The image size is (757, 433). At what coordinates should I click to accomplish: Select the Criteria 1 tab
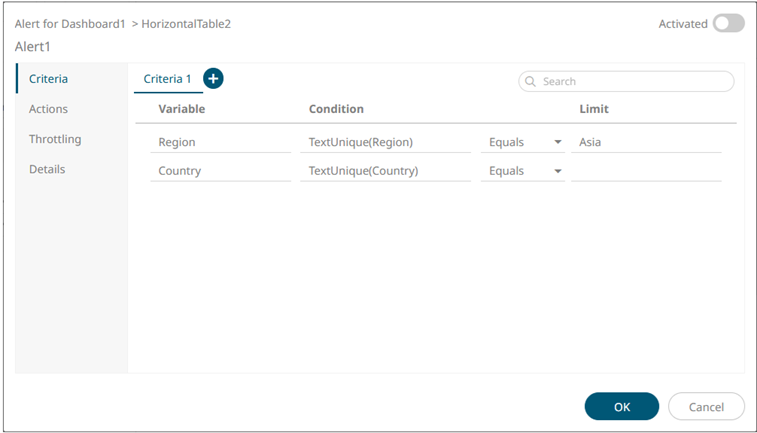click(x=167, y=78)
